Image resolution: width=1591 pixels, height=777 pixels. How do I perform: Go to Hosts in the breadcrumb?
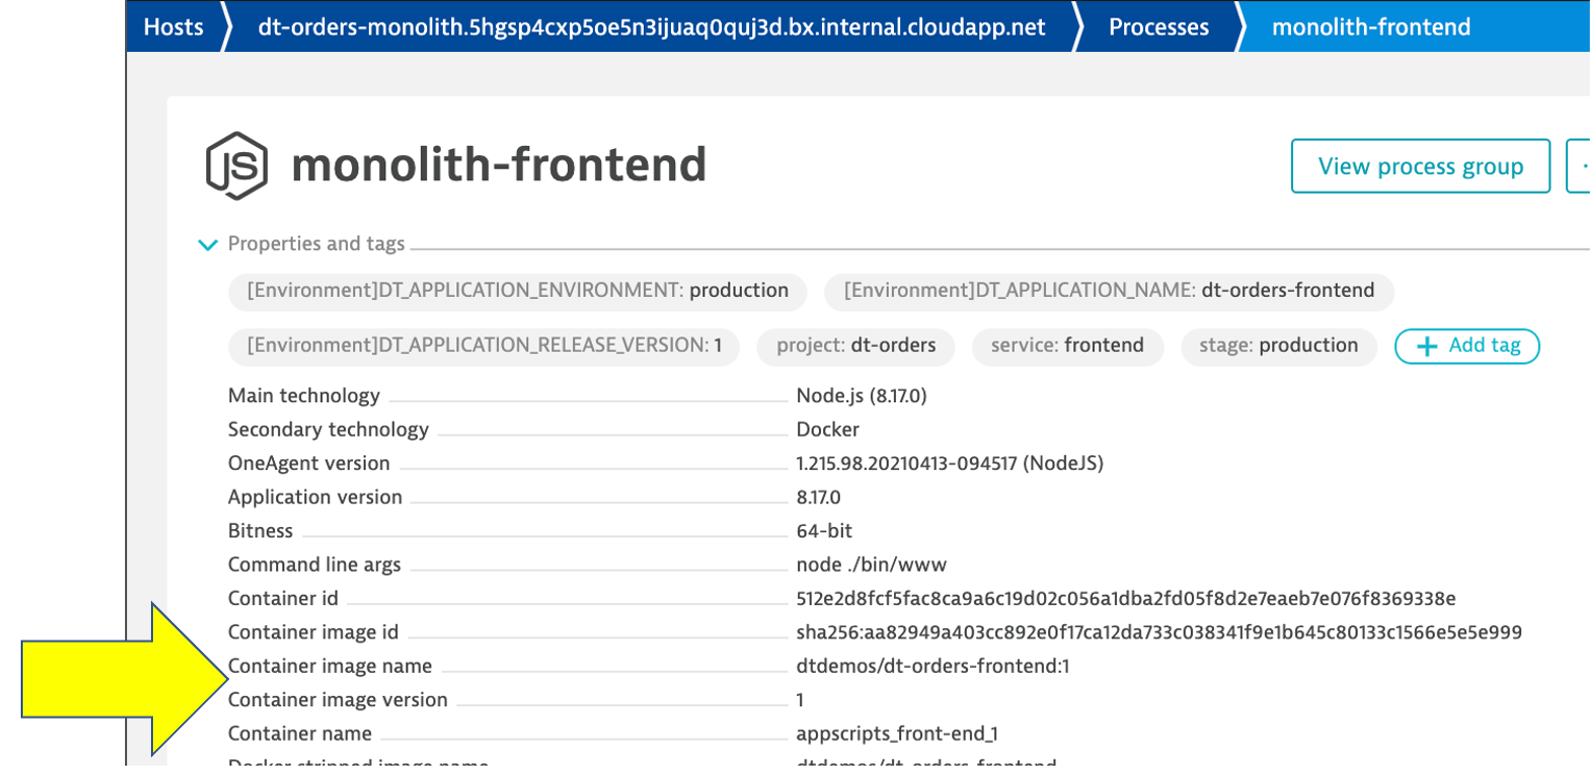pos(173,27)
